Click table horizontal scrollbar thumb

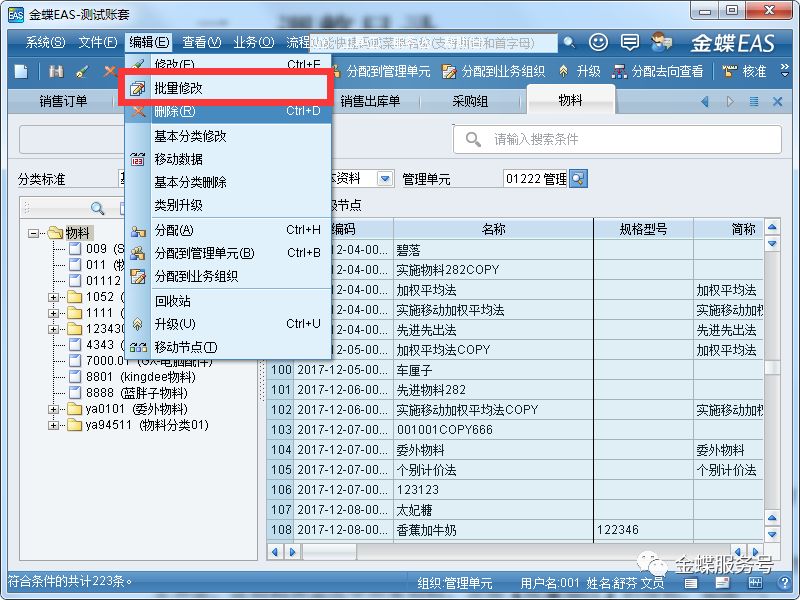[x=330, y=552]
